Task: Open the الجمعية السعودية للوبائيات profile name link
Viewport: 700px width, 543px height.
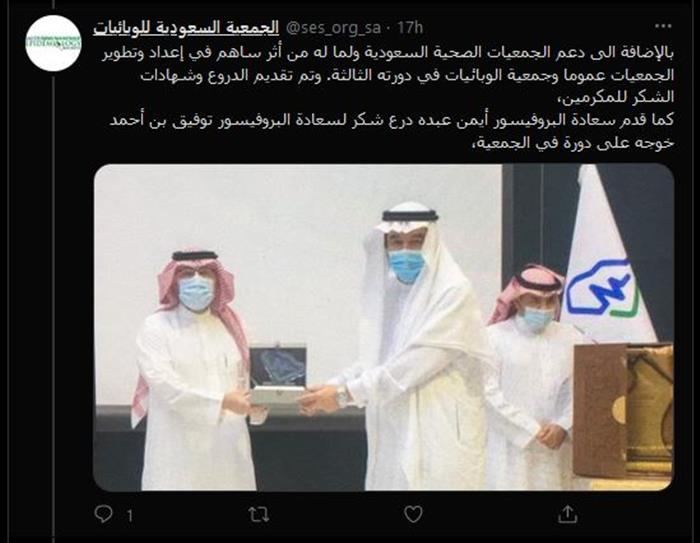Action: click(x=186, y=28)
